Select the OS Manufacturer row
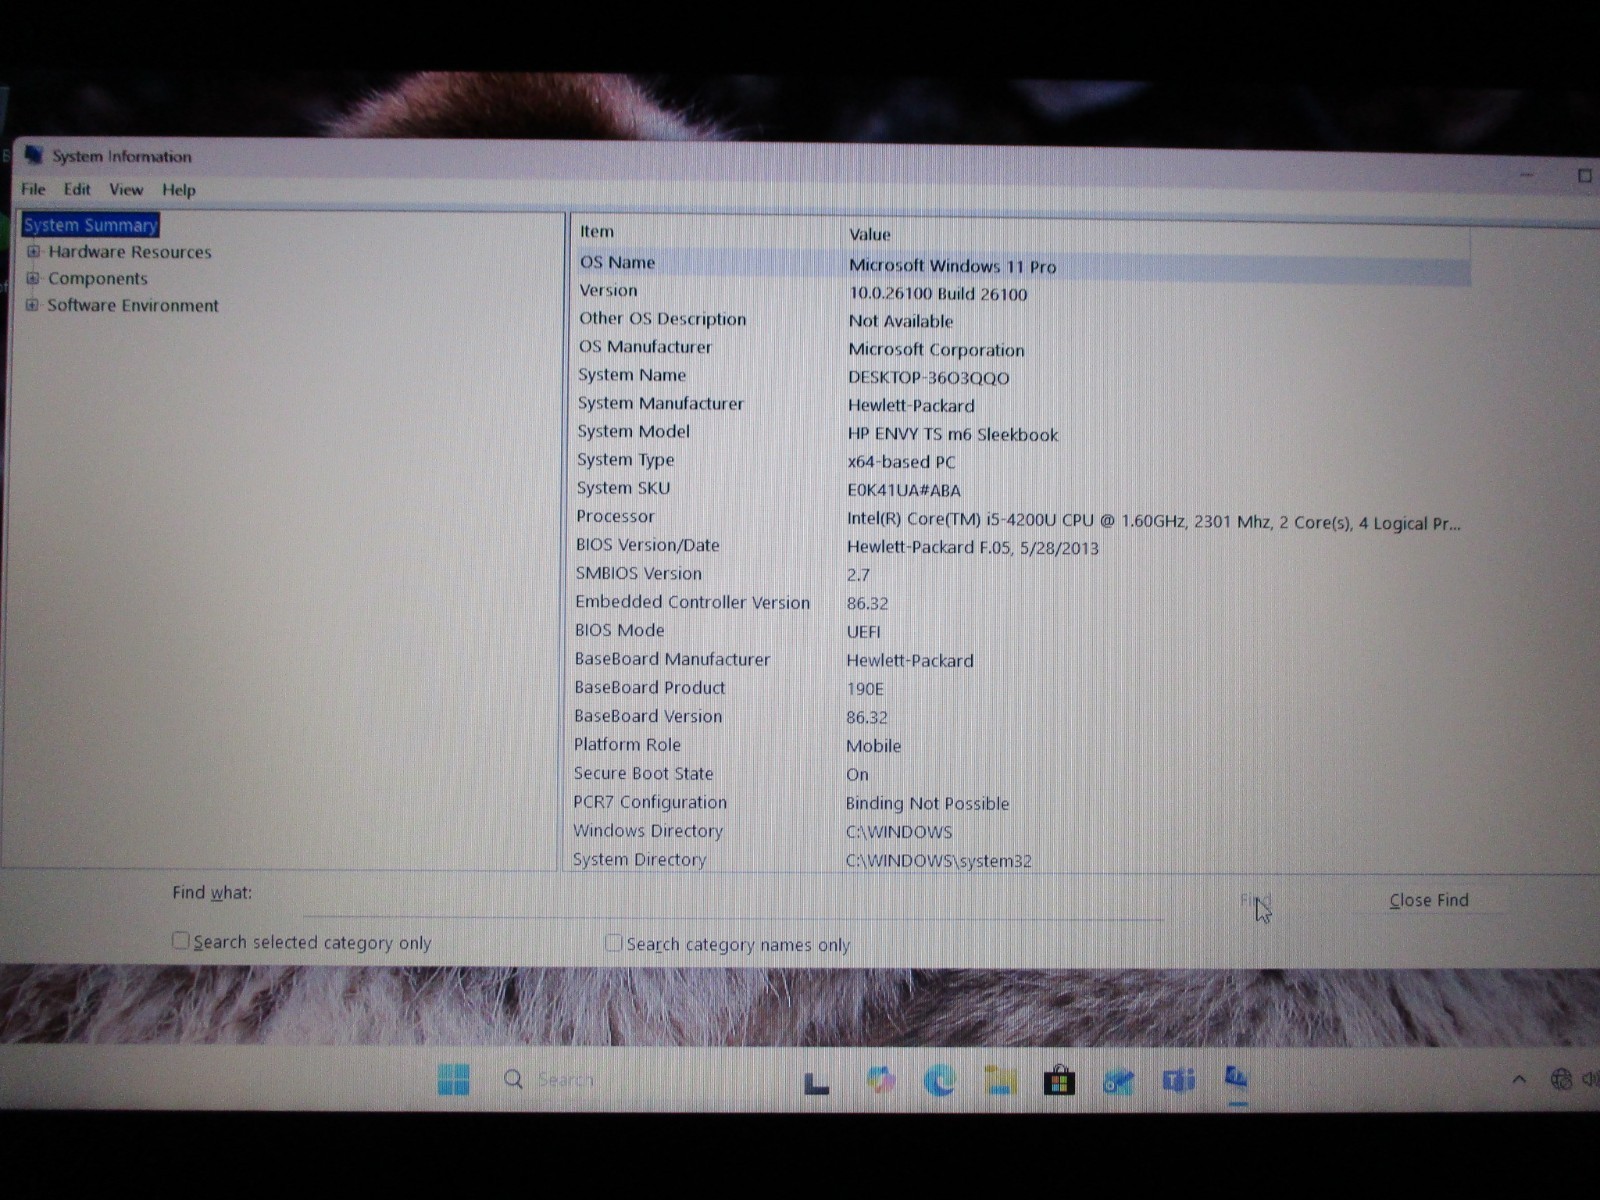Viewport: 1600px width, 1200px height. pyautogui.click(x=1022, y=347)
